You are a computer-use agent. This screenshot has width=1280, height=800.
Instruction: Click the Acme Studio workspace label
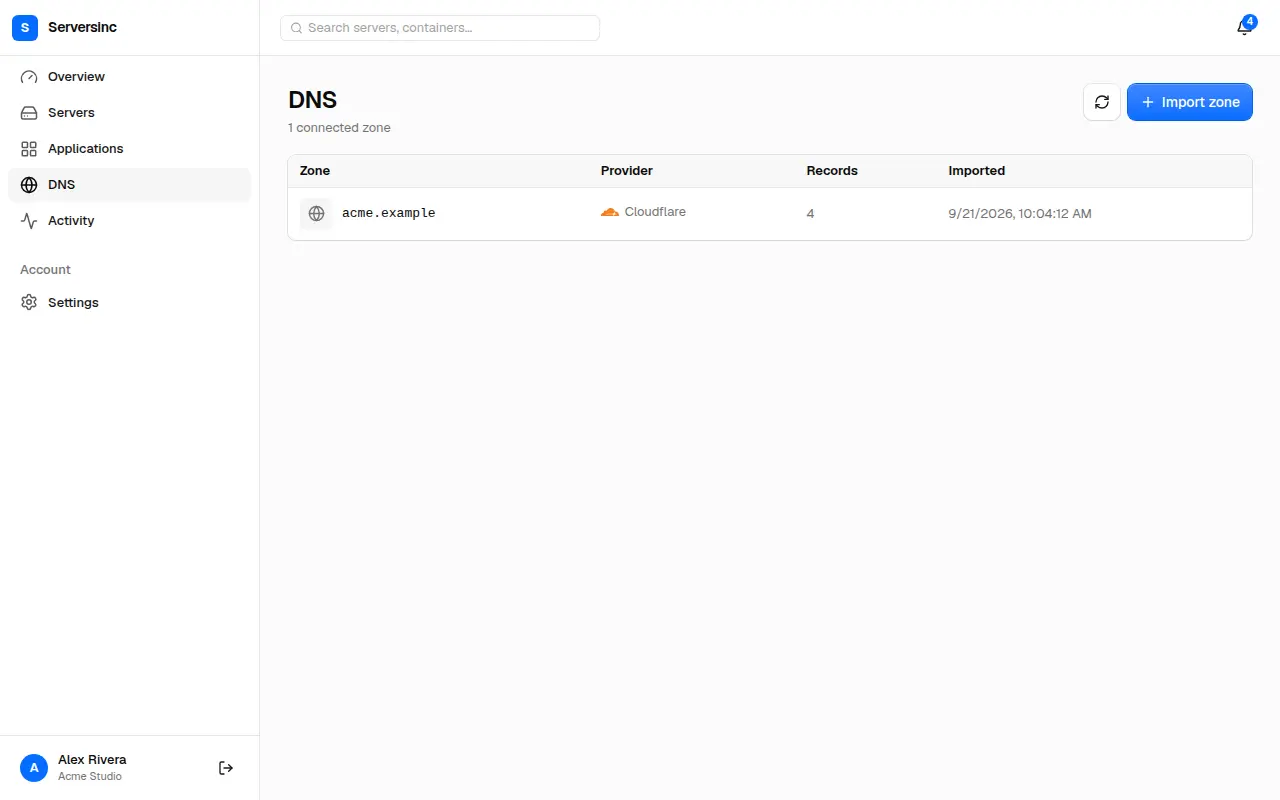[90, 777]
